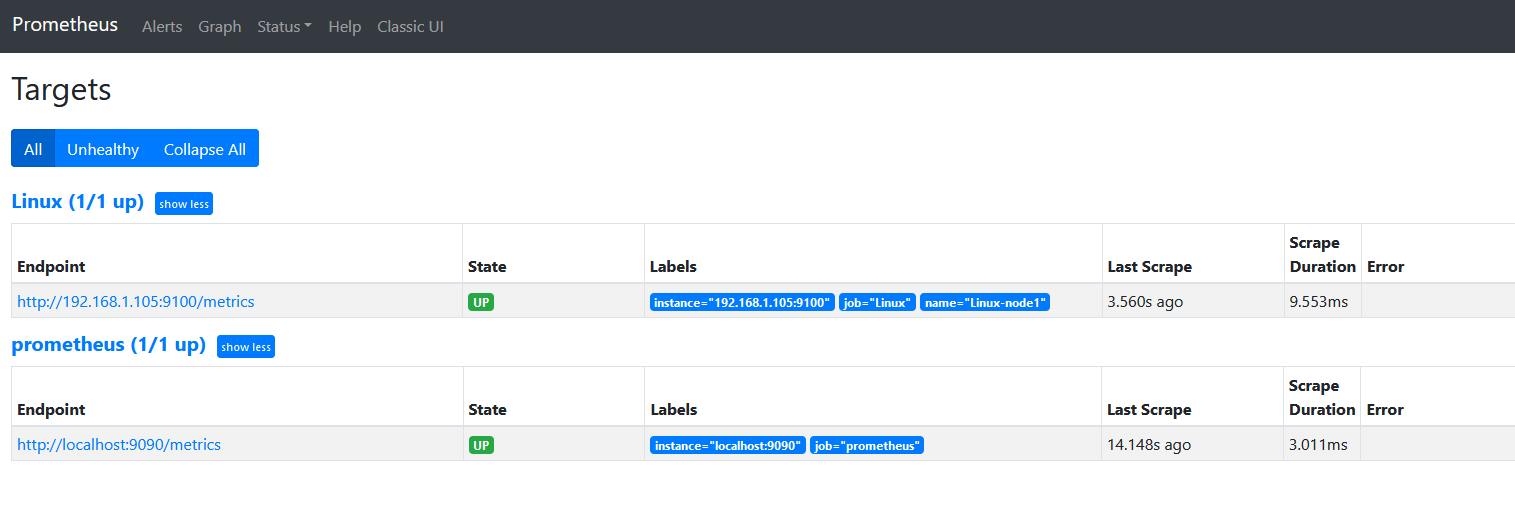The image size is (1515, 523).
Task: Expand the Status dropdown menu
Action: point(284,27)
